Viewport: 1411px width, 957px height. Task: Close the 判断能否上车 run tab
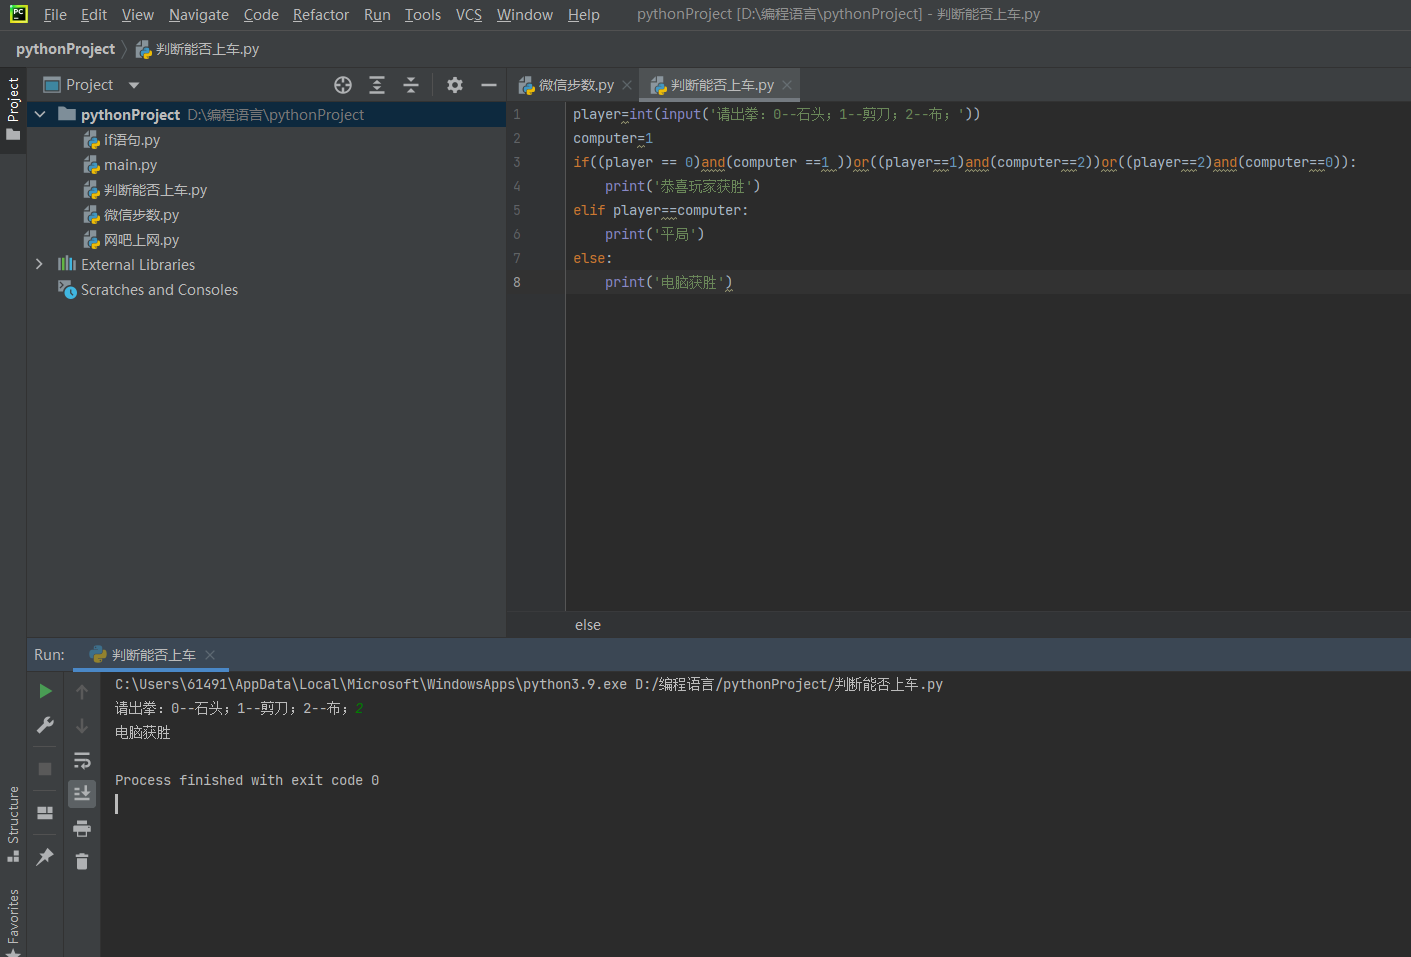click(x=210, y=655)
